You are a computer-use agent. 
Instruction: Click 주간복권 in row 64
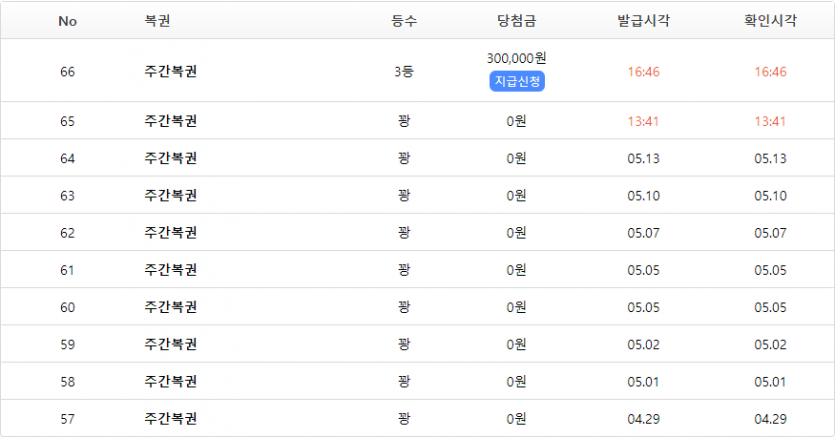(x=170, y=158)
